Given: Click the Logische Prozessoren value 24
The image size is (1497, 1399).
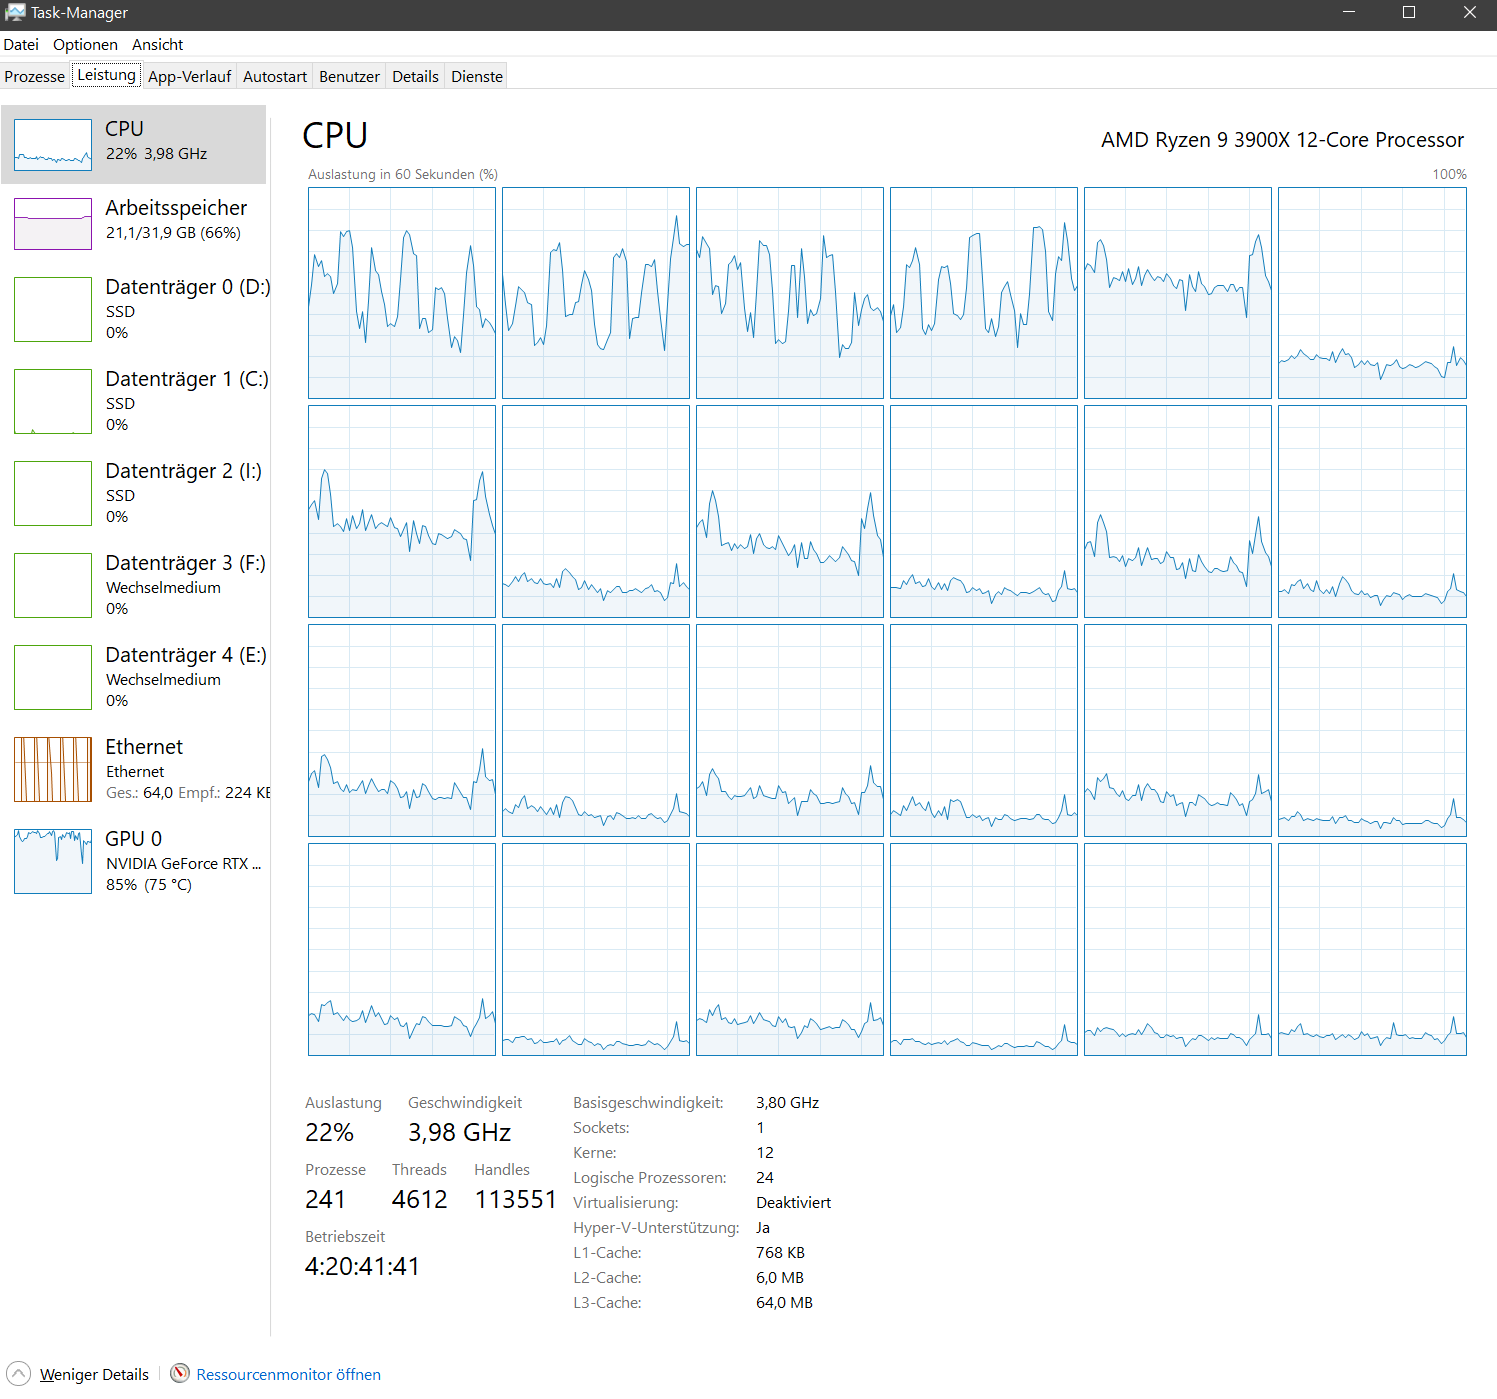Looking at the screenshot, I should pos(765,1177).
